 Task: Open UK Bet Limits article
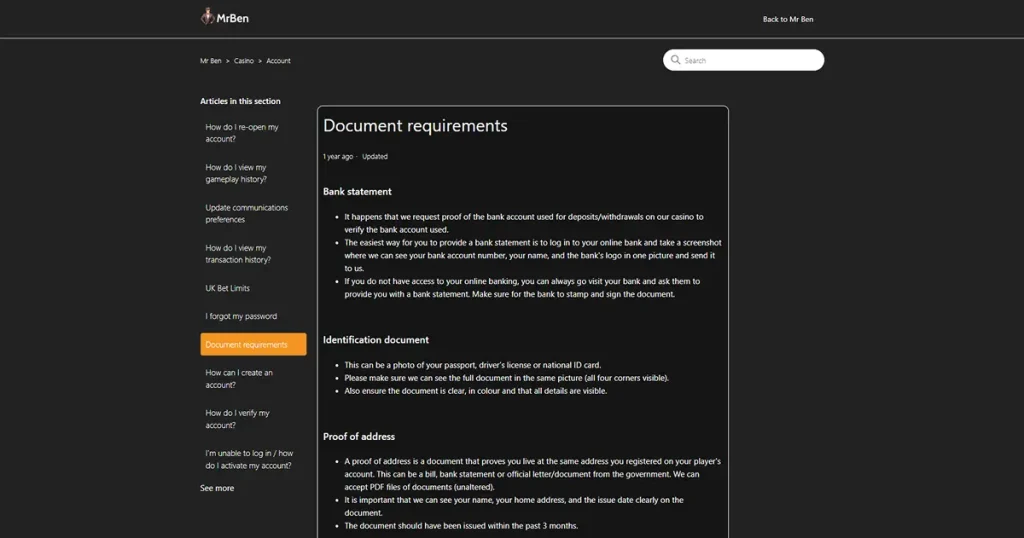tap(227, 288)
